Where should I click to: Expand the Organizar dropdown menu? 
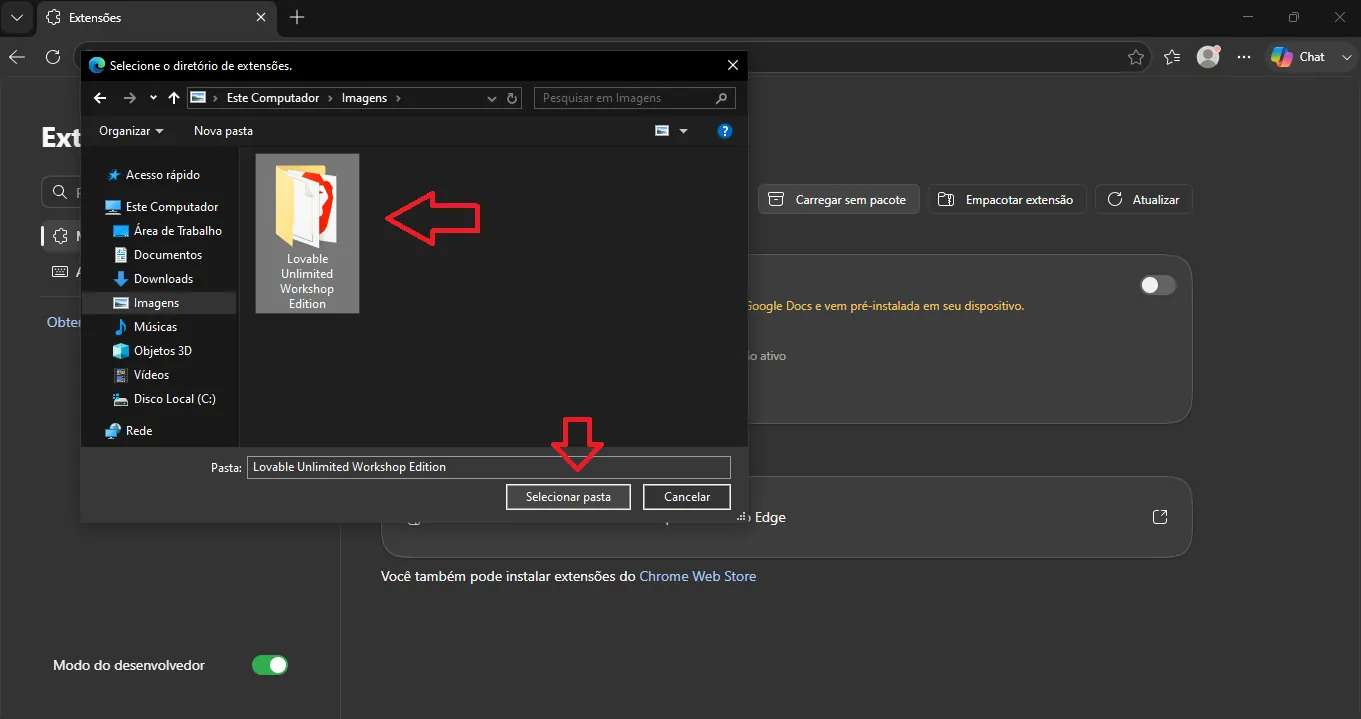pyautogui.click(x=131, y=131)
